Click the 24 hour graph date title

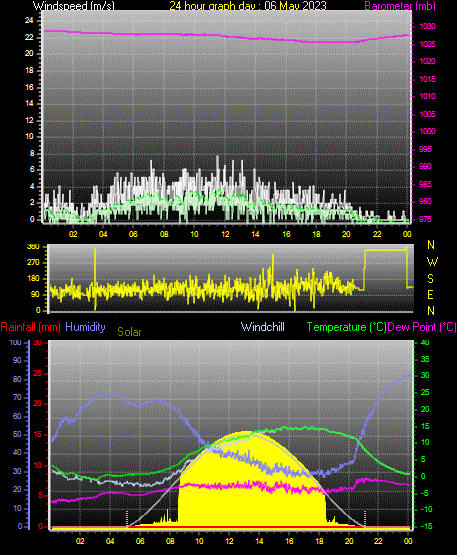[248, 6]
